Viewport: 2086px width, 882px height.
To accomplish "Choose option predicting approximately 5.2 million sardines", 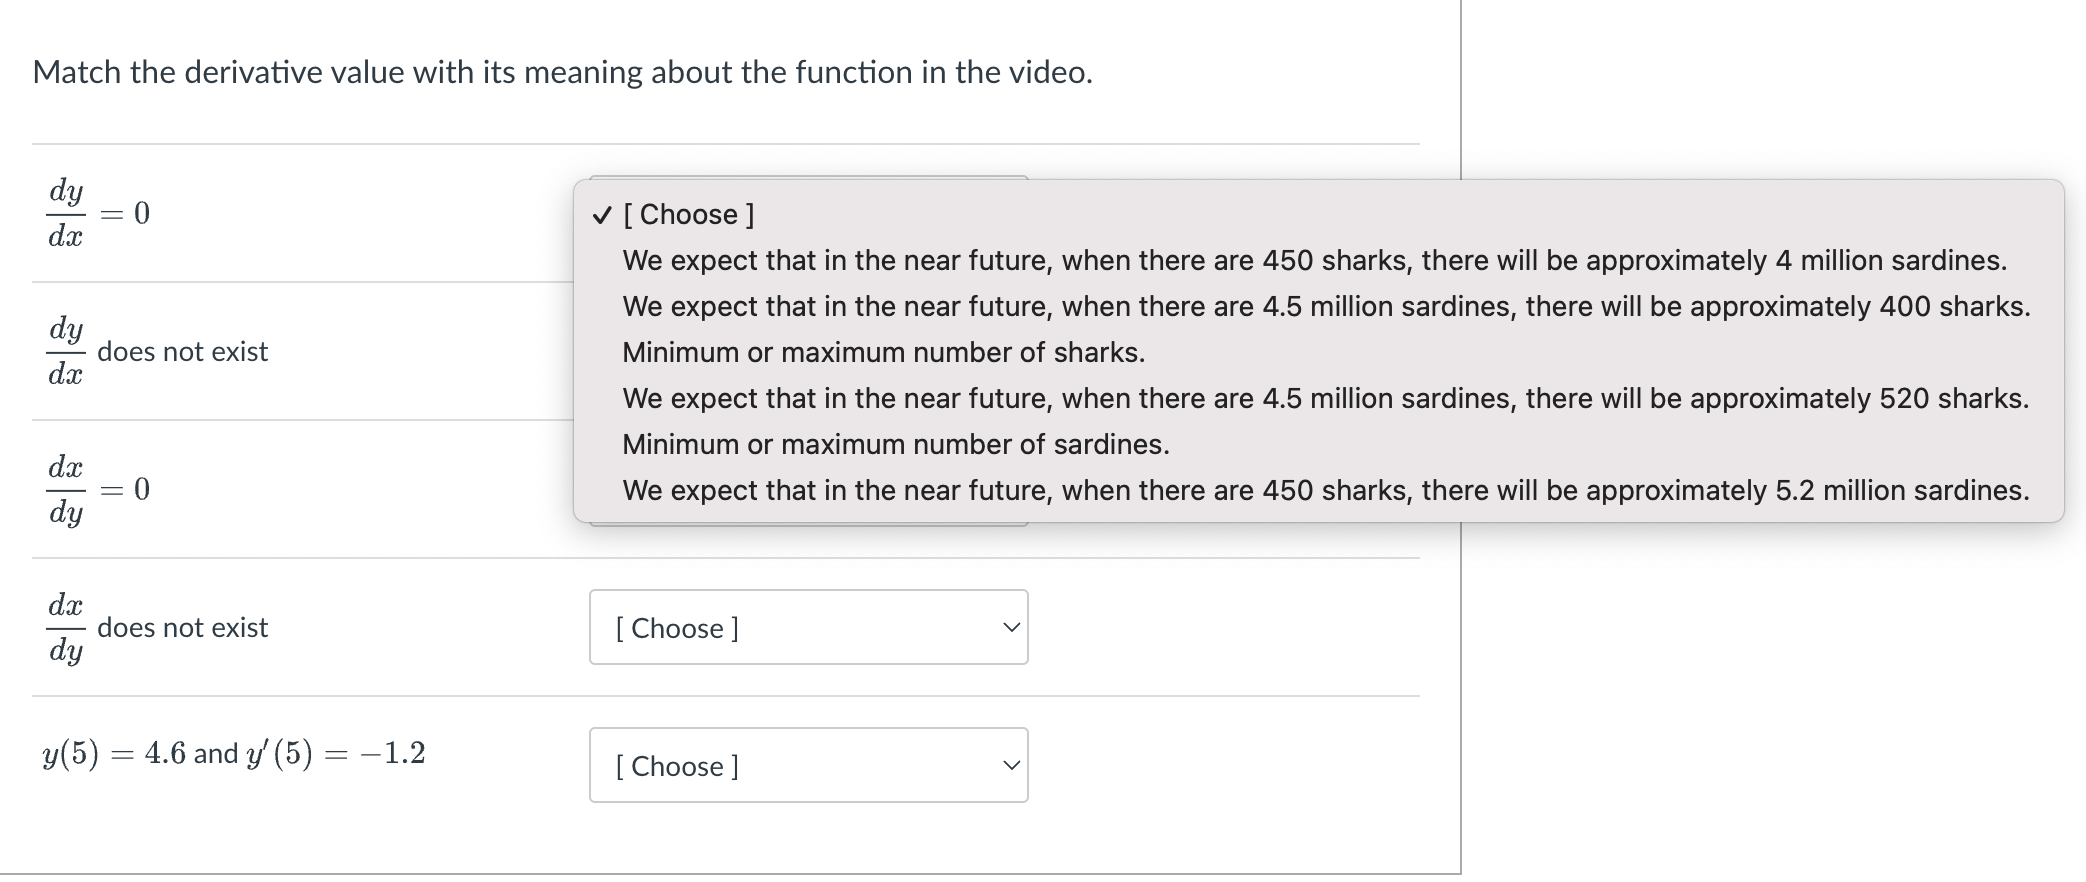I will click(x=1325, y=491).
